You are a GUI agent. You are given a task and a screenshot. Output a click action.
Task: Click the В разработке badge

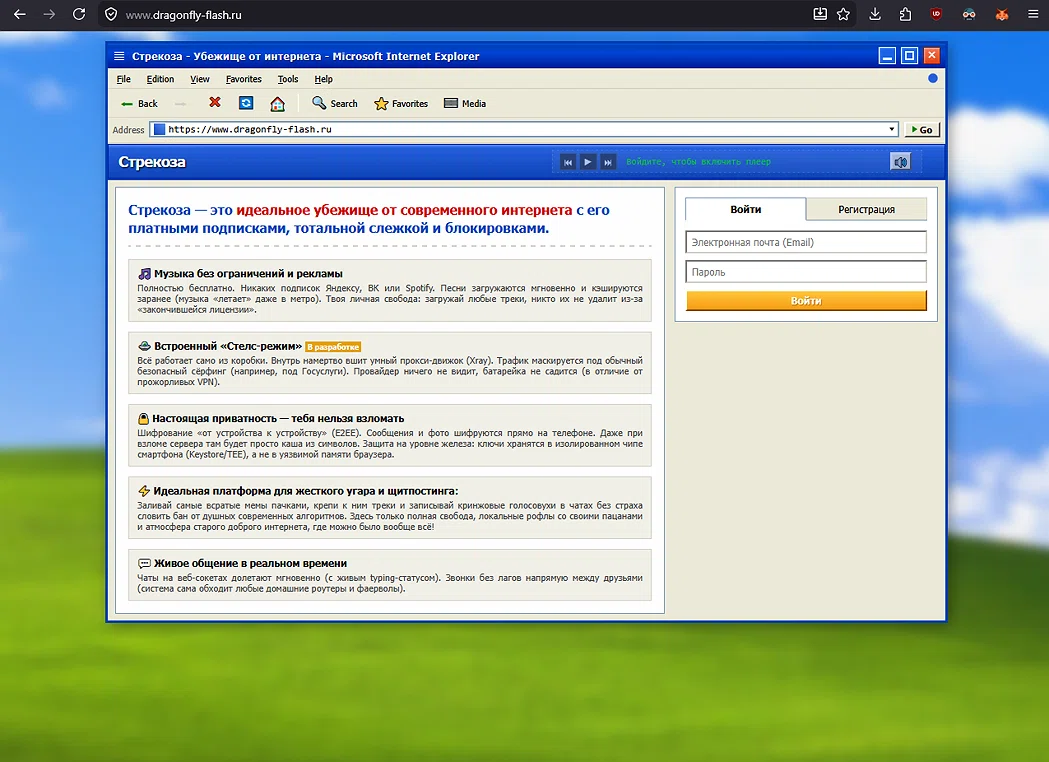[333, 347]
